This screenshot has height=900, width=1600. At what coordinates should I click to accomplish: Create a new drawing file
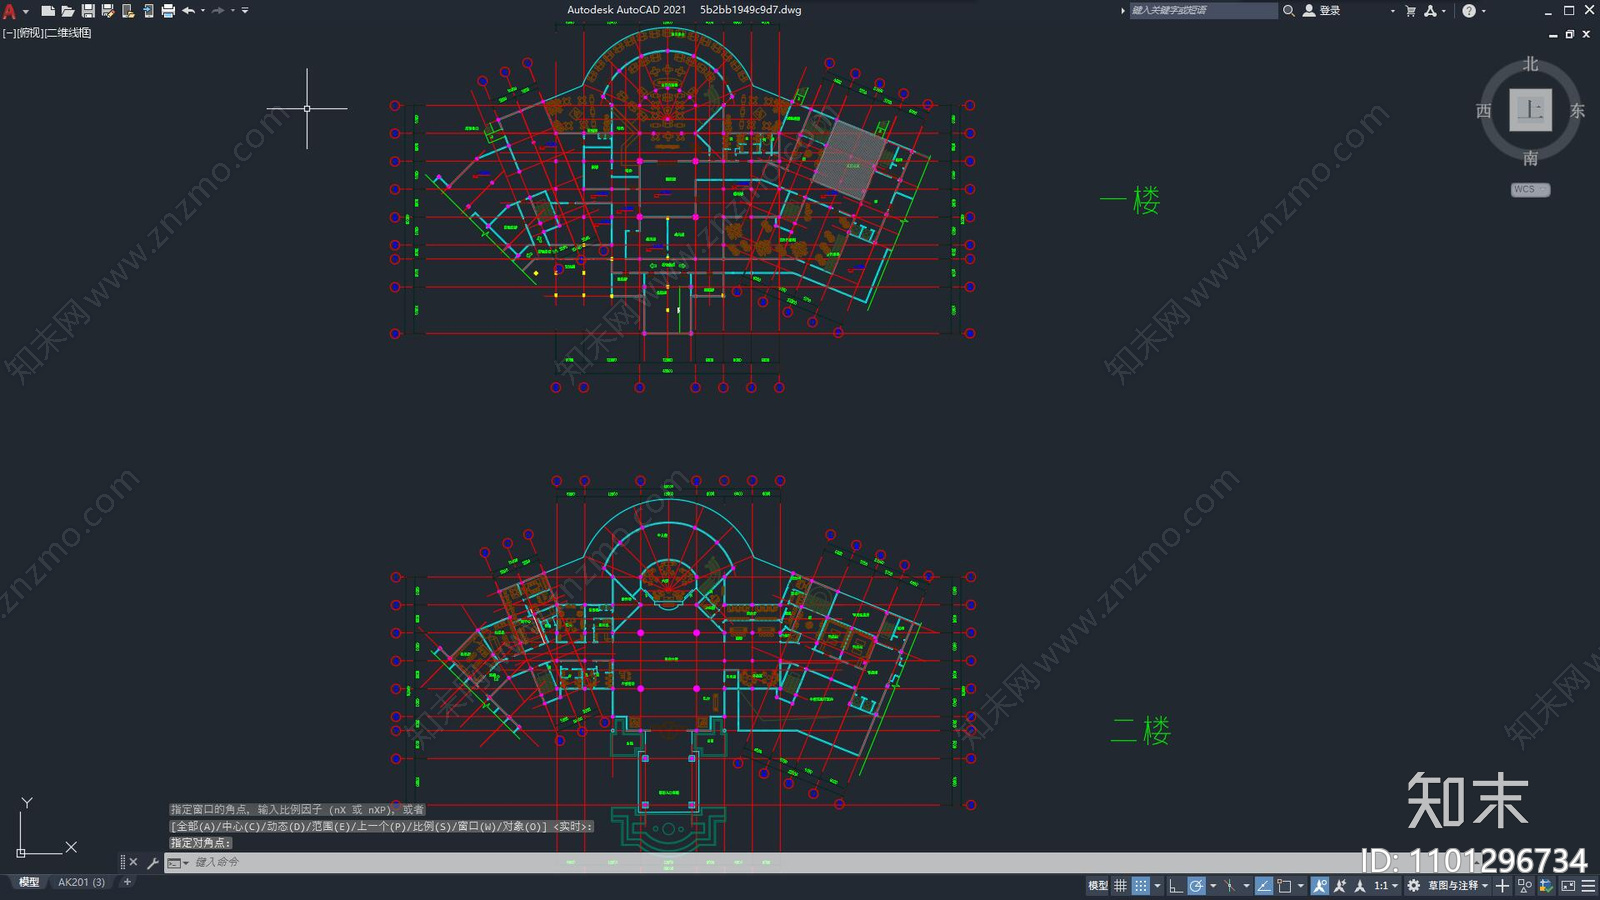point(48,11)
